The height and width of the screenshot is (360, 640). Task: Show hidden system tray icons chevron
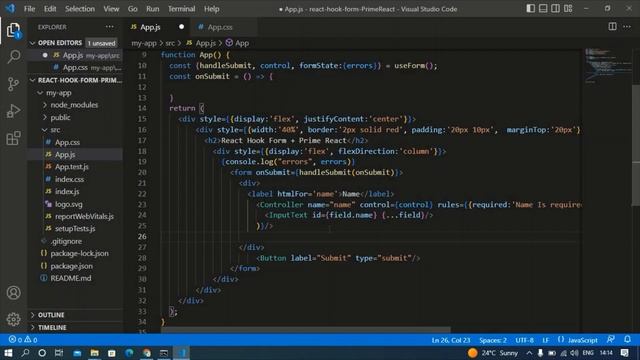(x=529, y=353)
